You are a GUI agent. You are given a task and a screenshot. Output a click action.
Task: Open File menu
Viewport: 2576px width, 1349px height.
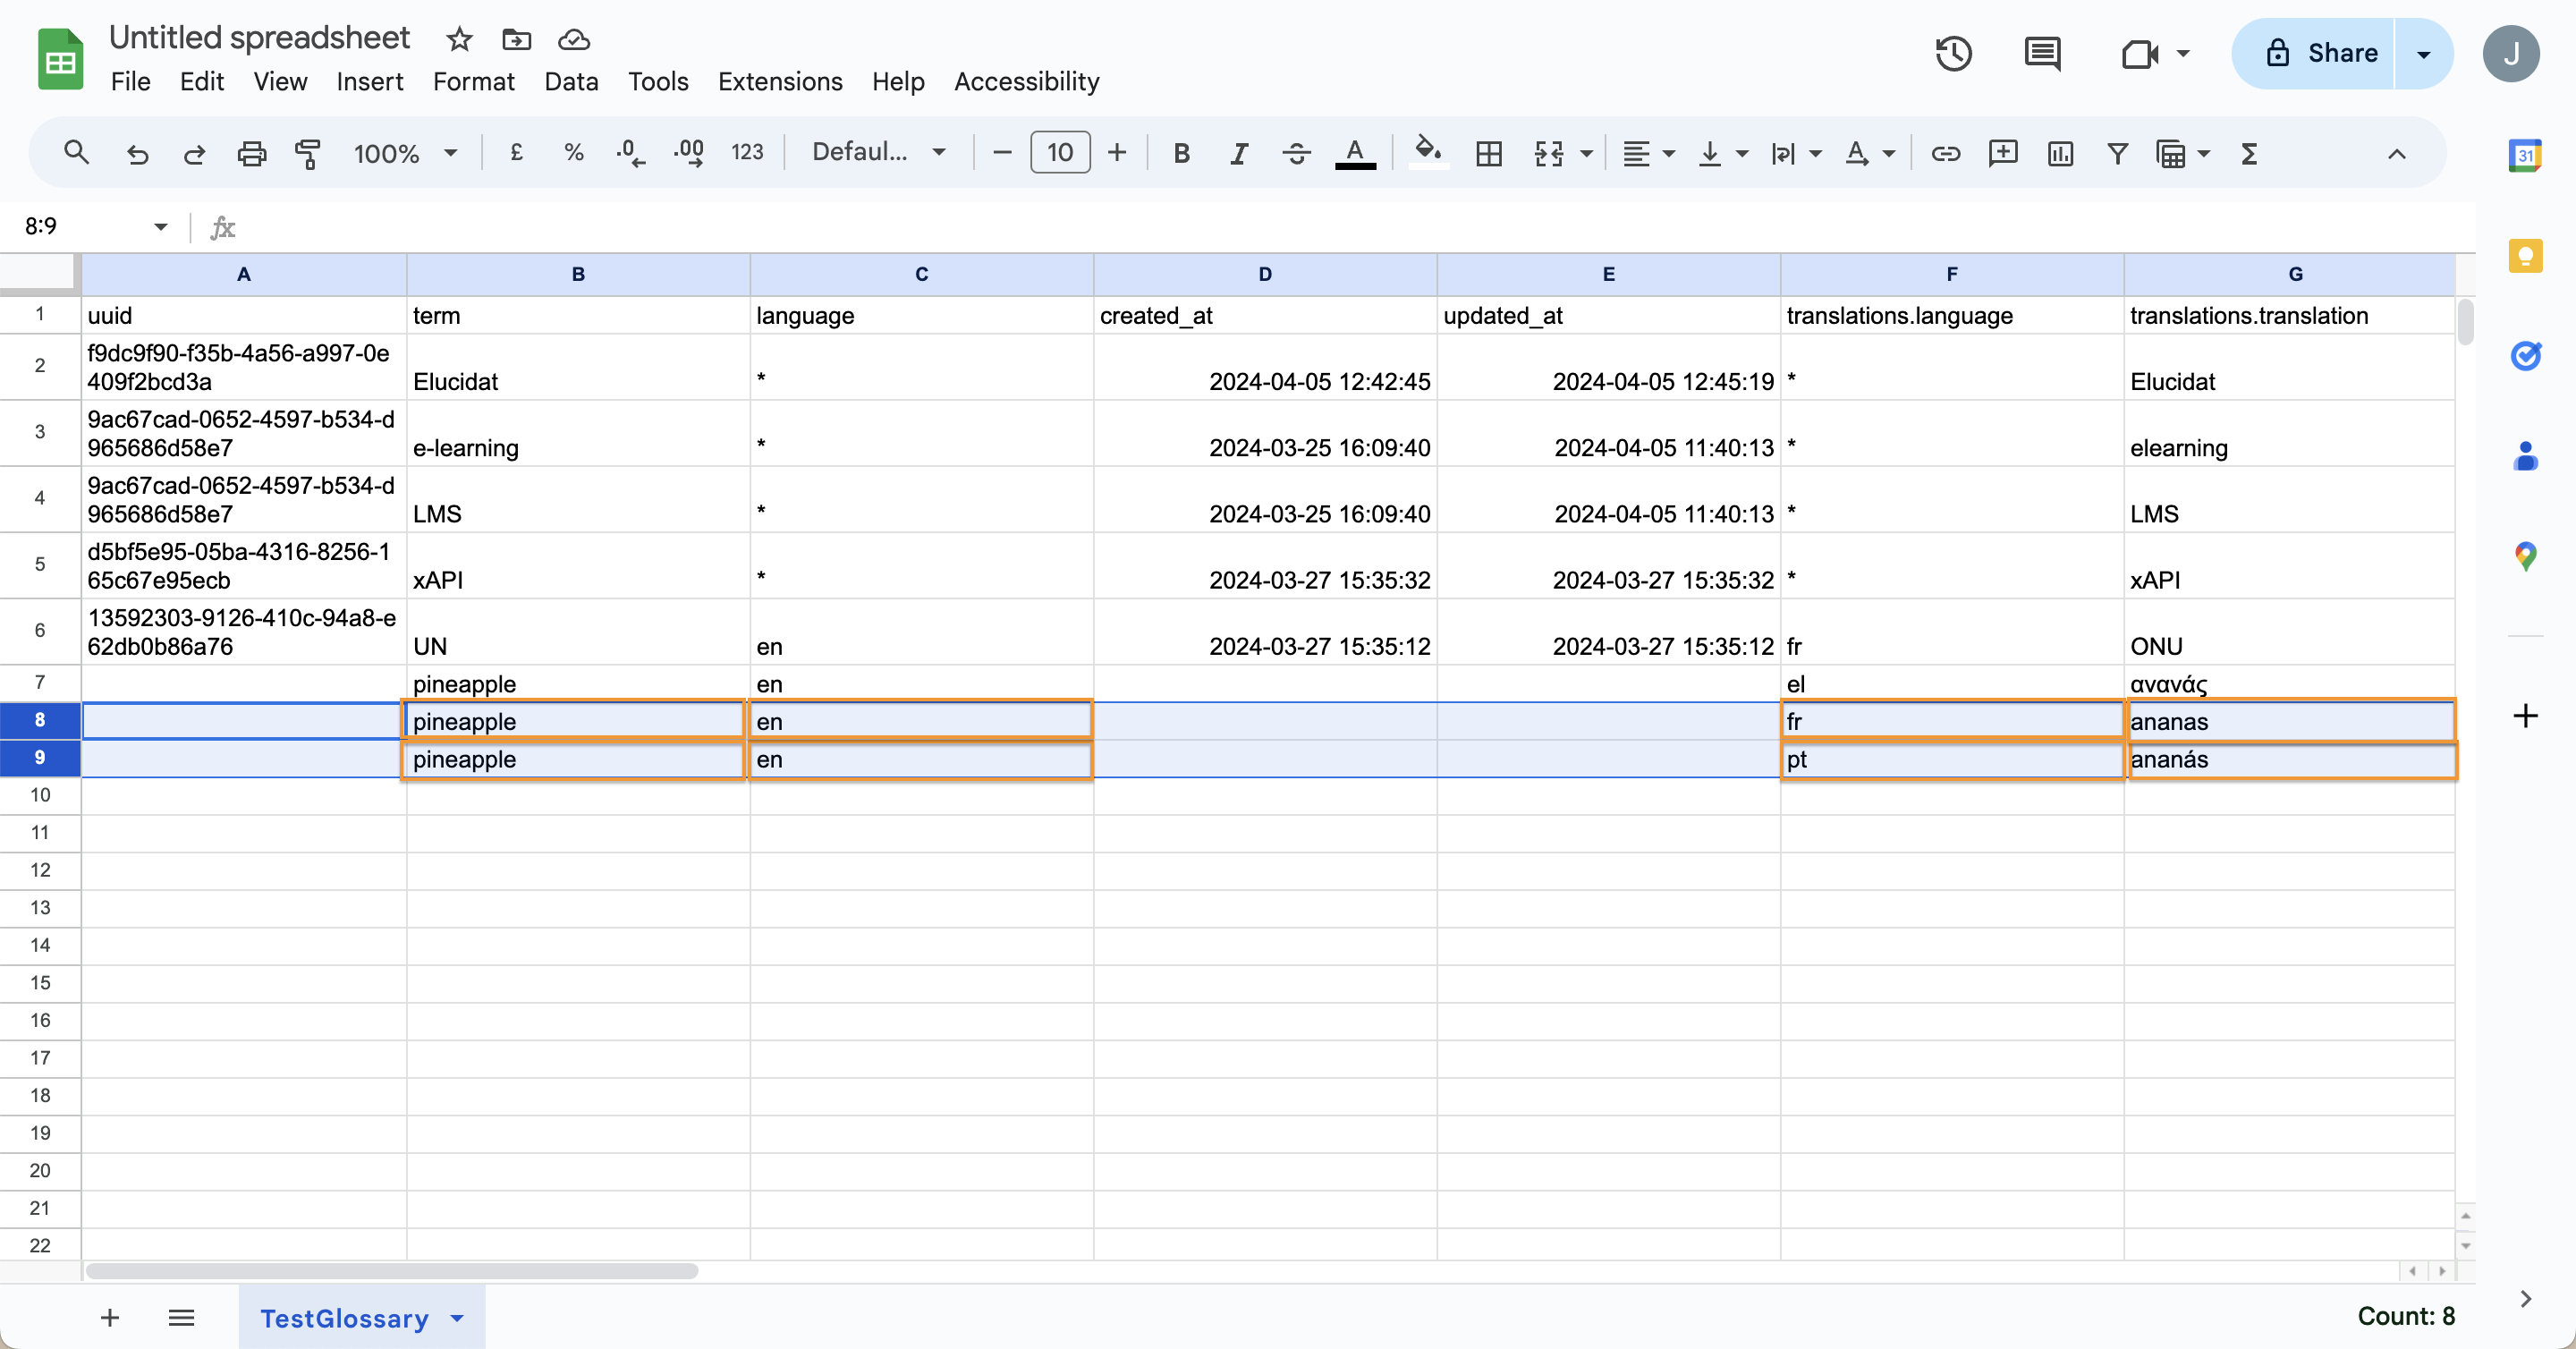[131, 81]
